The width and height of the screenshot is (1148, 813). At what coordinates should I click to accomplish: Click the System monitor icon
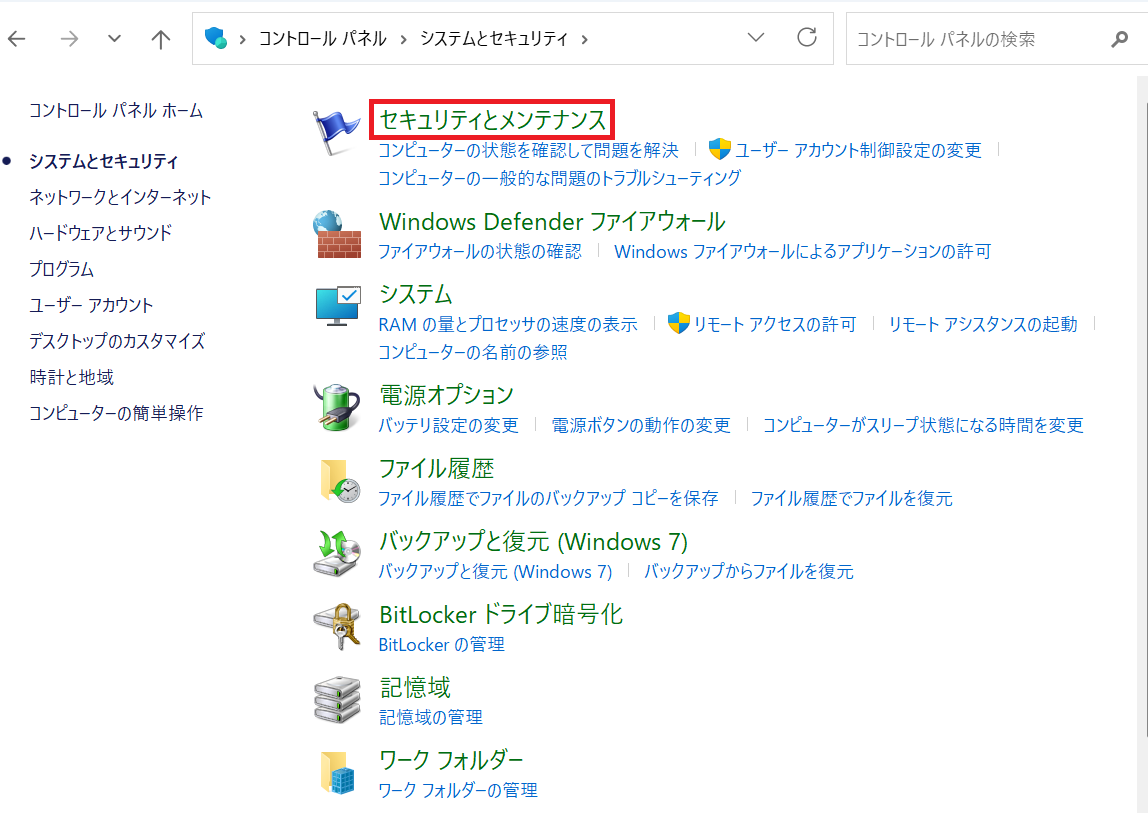337,306
